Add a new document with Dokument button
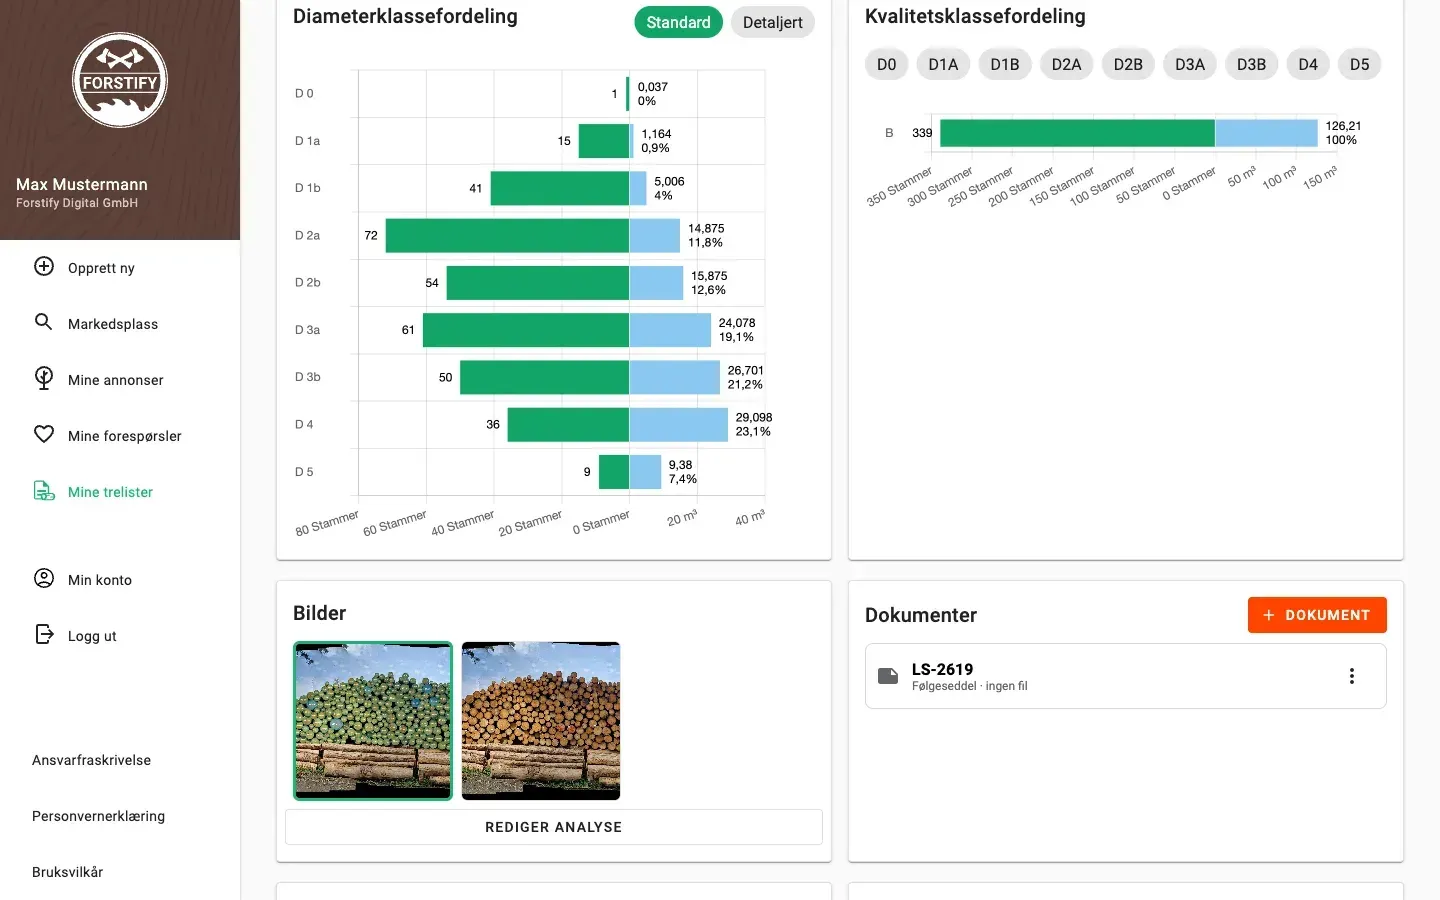Image resolution: width=1440 pixels, height=900 pixels. tap(1317, 615)
